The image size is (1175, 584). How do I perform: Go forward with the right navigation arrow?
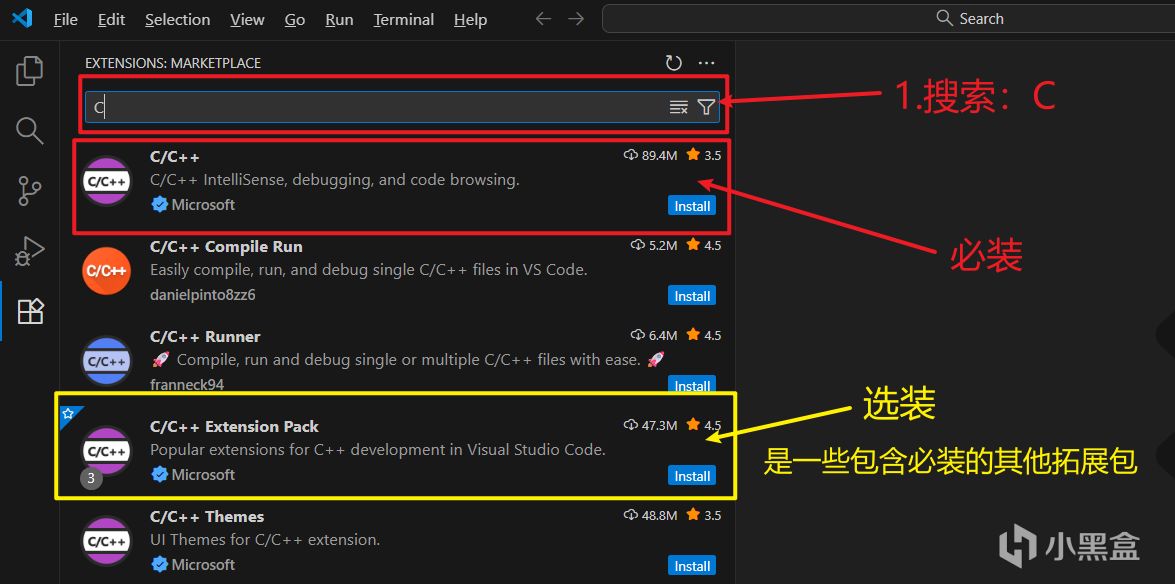tap(576, 19)
